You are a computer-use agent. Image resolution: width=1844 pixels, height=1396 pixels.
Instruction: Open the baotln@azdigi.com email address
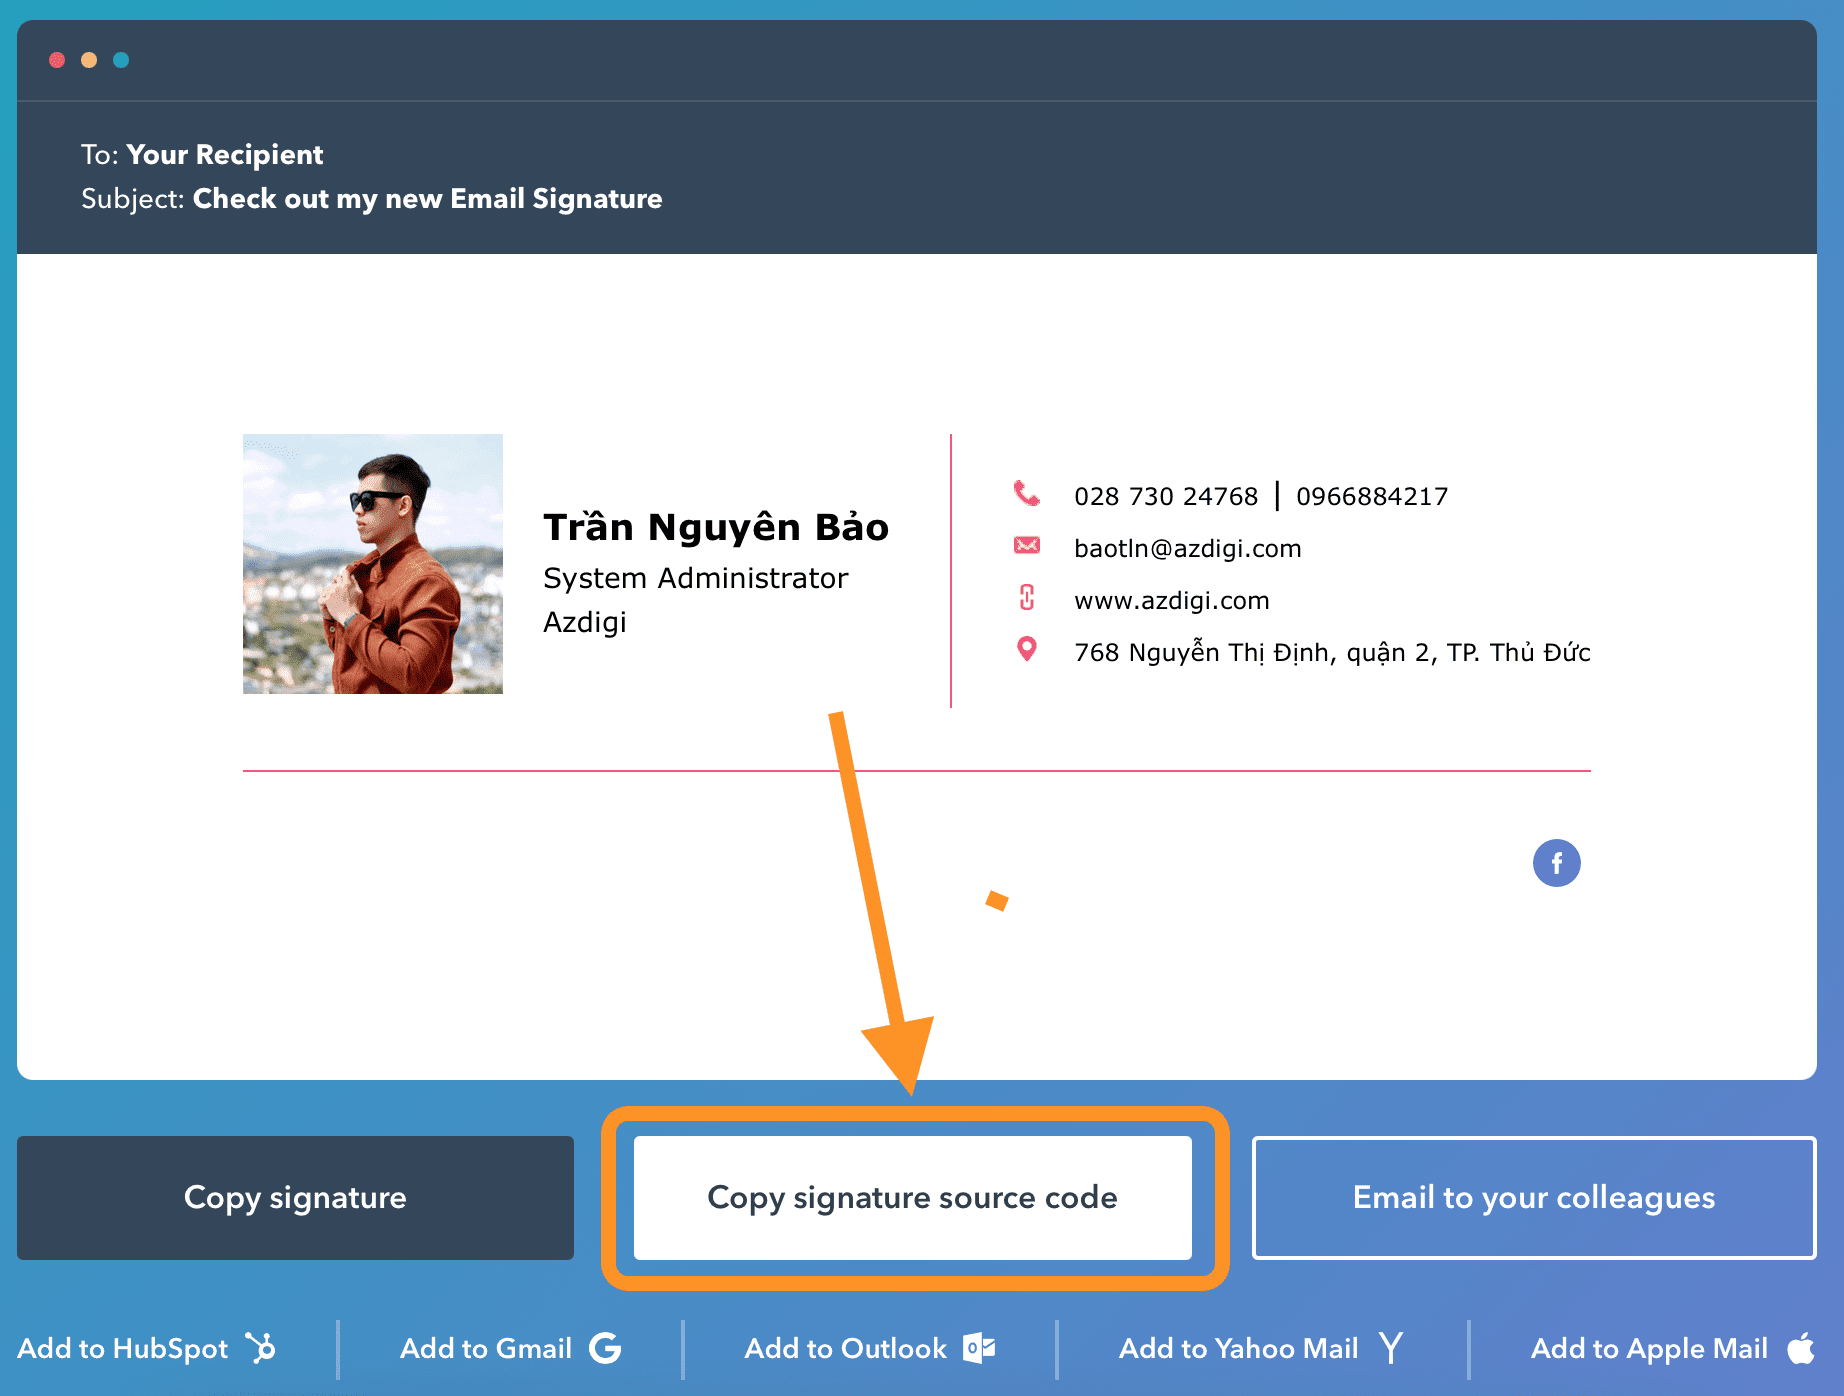point(1187,549)
